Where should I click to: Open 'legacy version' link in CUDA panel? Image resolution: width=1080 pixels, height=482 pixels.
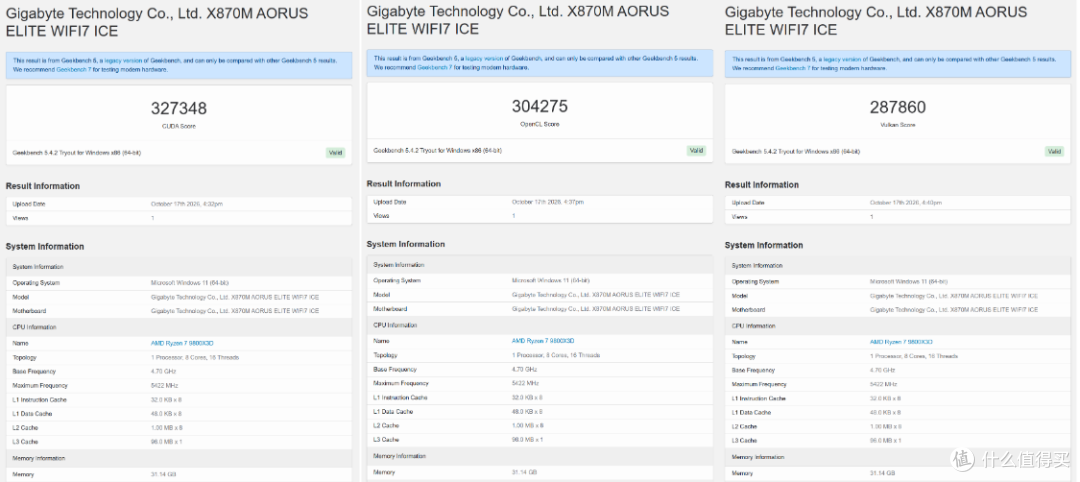point(123,61)
